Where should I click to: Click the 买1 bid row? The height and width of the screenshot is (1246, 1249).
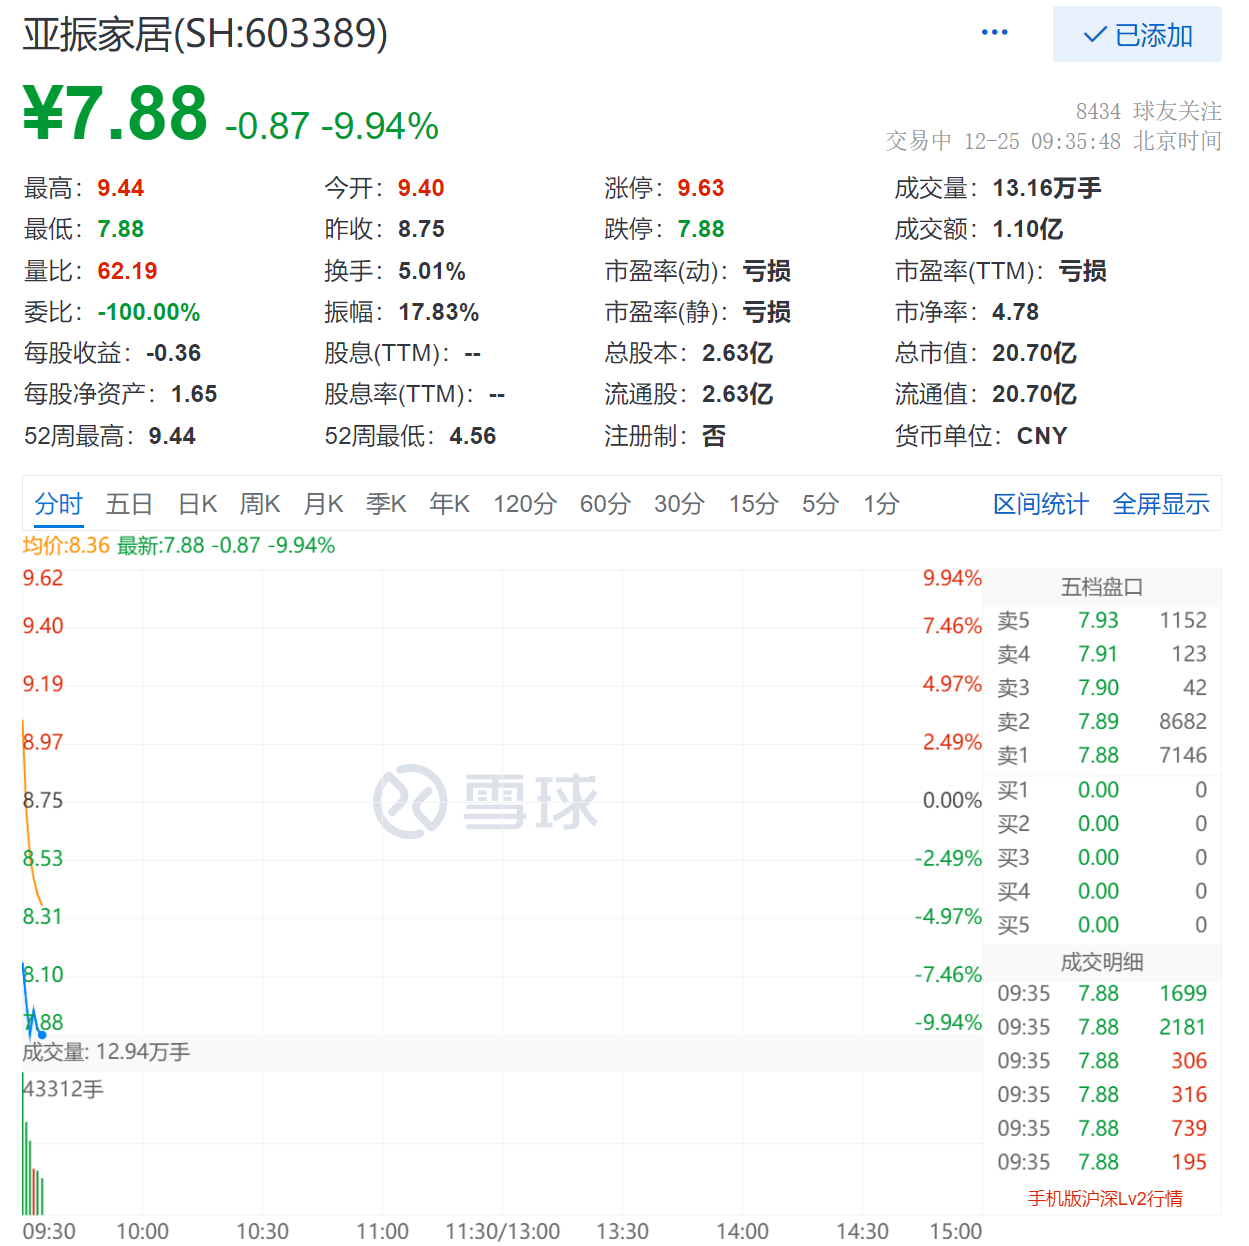(x=1102, y=790)
